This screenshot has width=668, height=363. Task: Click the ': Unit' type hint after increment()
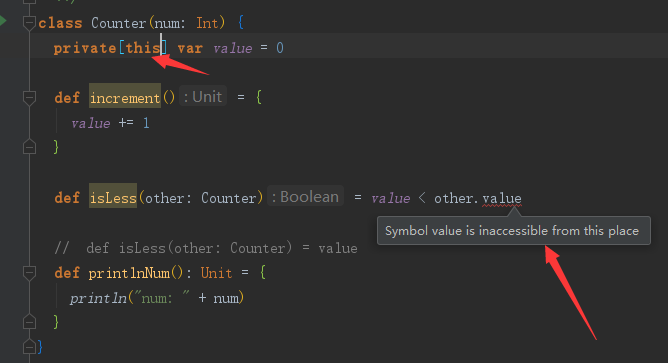point(203,97)
